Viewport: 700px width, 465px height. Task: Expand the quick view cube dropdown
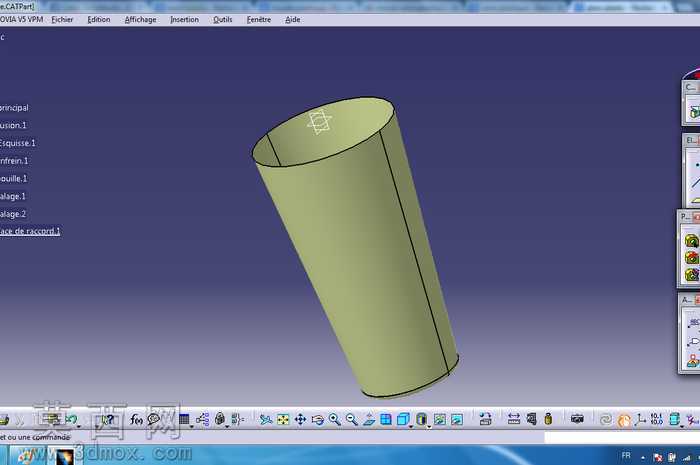click(411, 427)
